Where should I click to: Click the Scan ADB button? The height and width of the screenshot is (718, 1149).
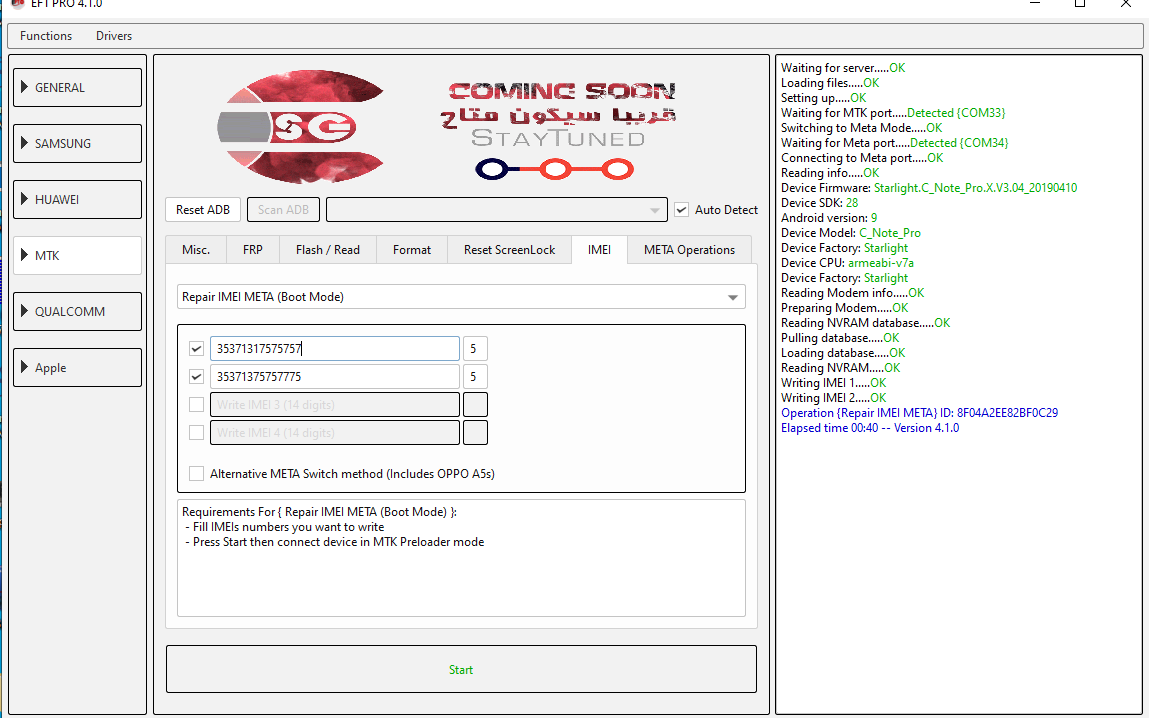(x=283, y=210)
